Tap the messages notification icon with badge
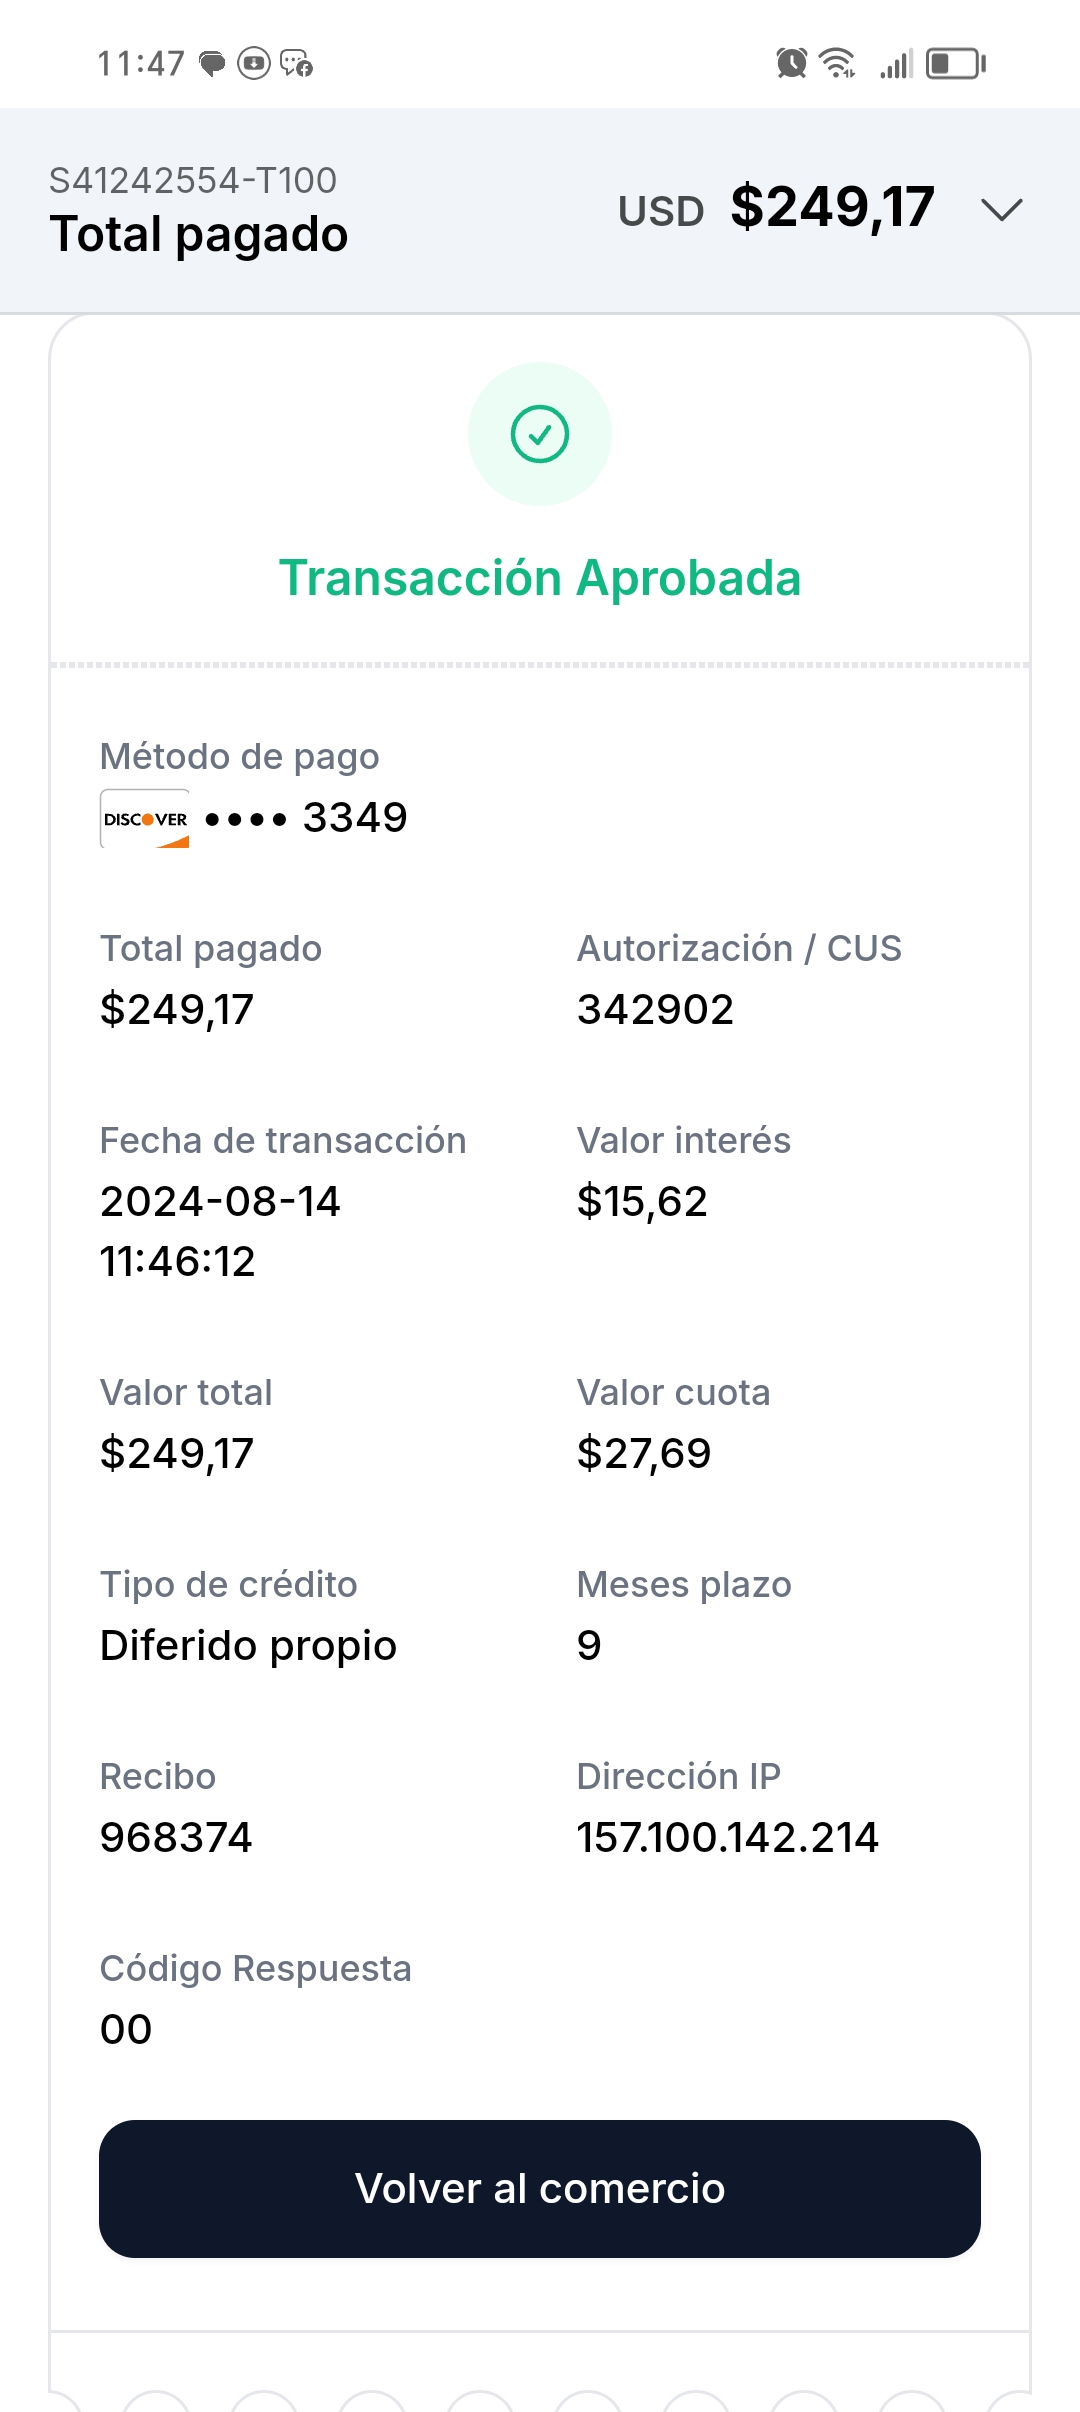Viewport: 1080px width, 2412px height. click(x=297, y=64)
